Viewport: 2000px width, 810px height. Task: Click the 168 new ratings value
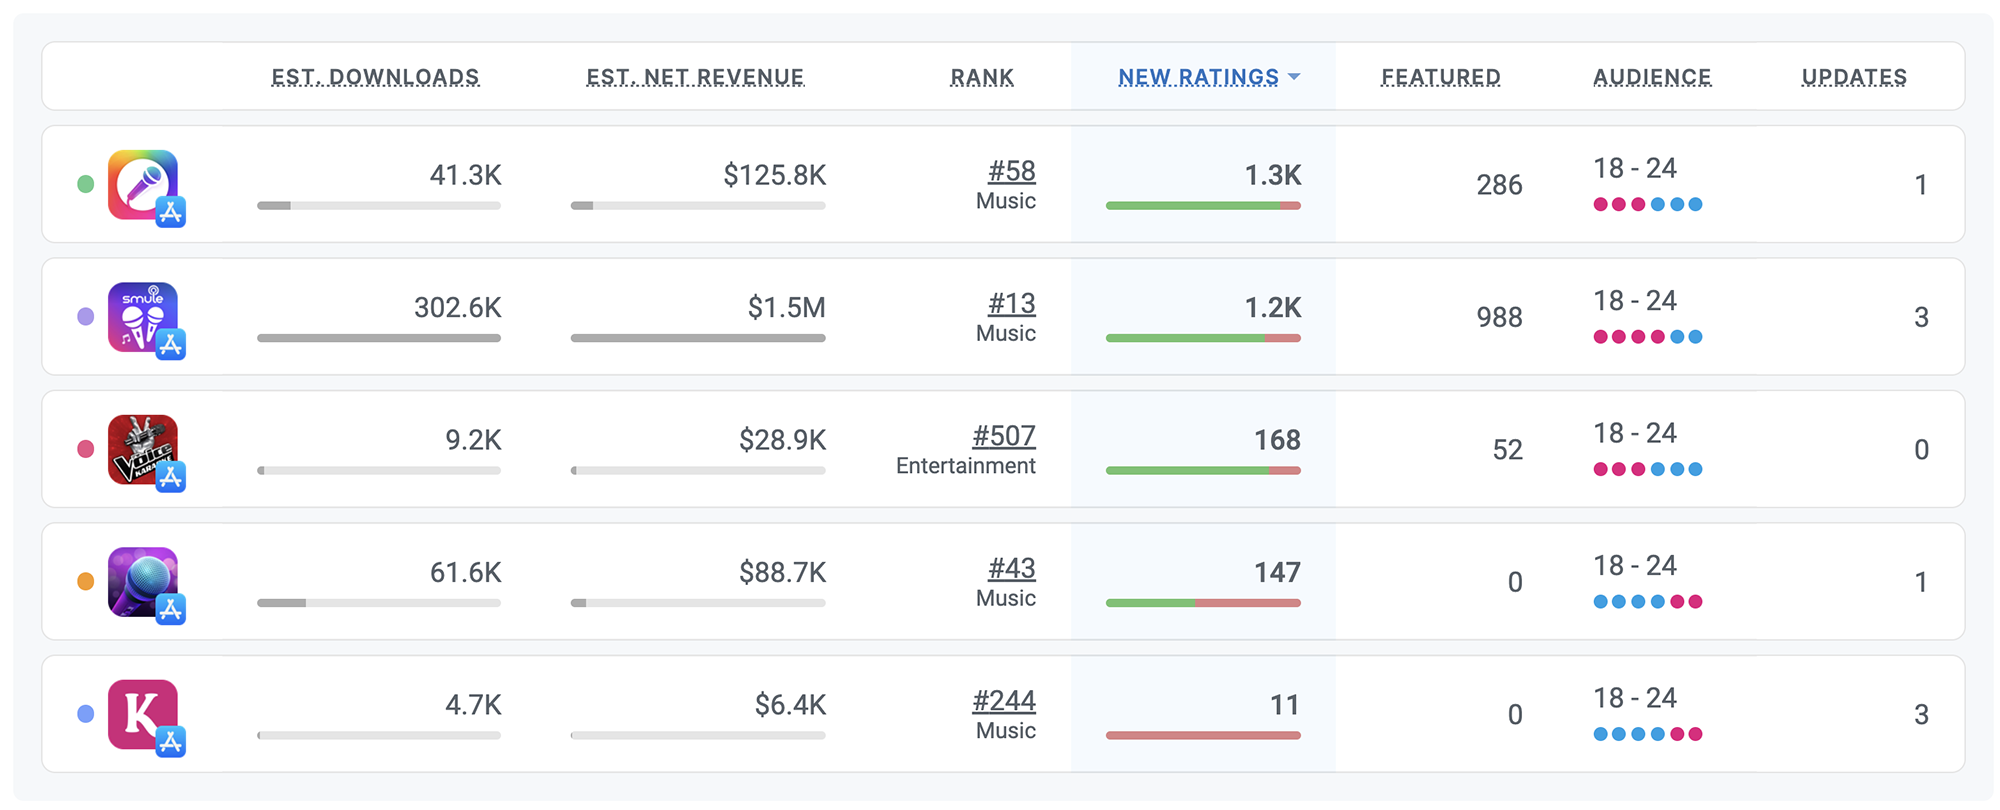[1277, 440]
